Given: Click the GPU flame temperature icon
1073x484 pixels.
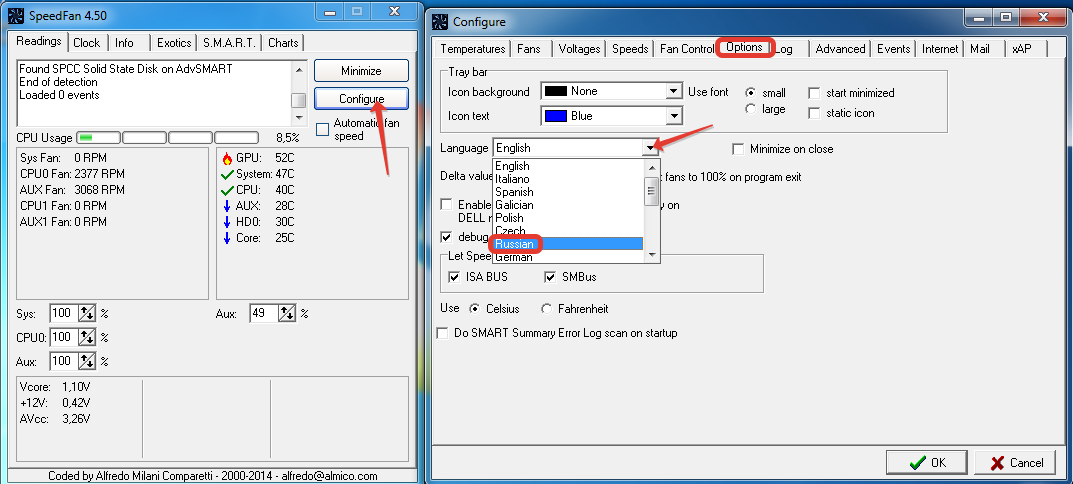Looking at the screenshot, I should [x=227, y=158].
